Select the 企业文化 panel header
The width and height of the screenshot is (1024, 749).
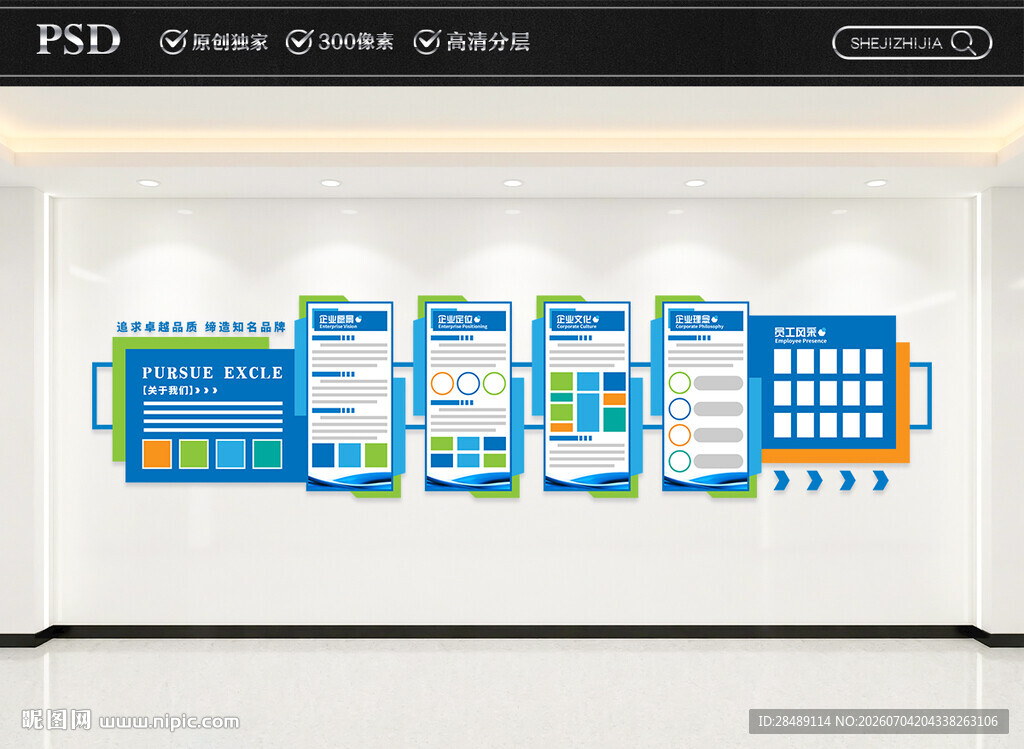pos(587,321)
